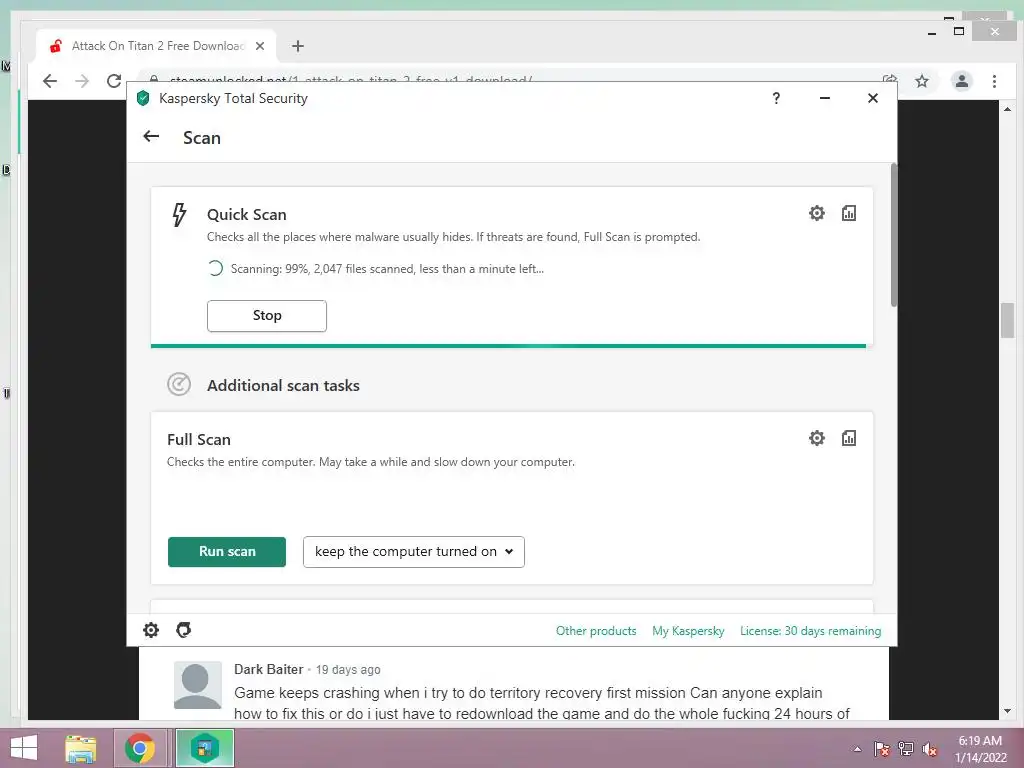Open Kaspersky help question mark

776,98
